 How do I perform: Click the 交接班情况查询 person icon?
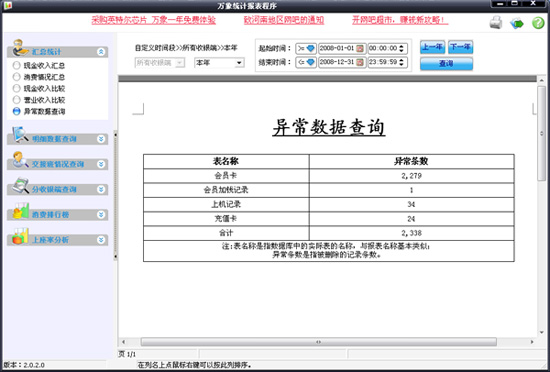[x=20, y=160]
